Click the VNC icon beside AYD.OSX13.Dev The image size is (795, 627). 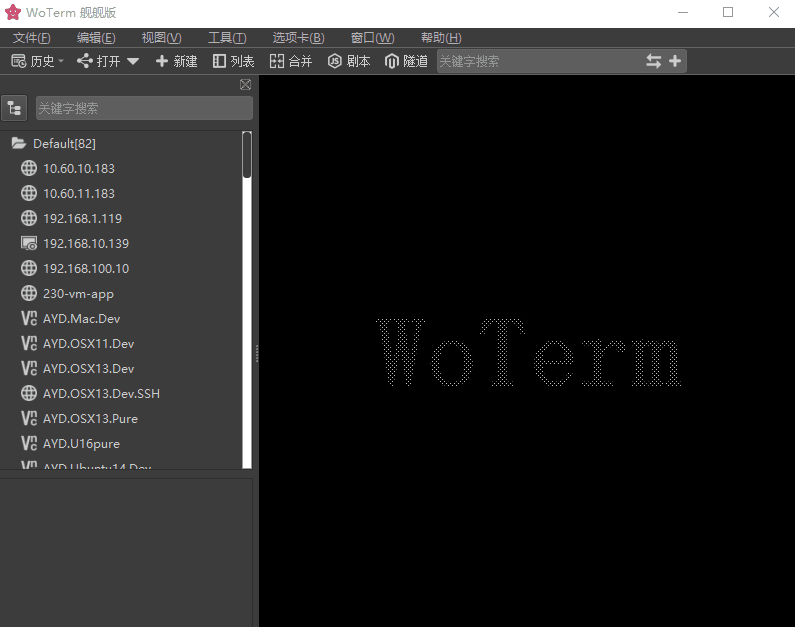(29, 368)
